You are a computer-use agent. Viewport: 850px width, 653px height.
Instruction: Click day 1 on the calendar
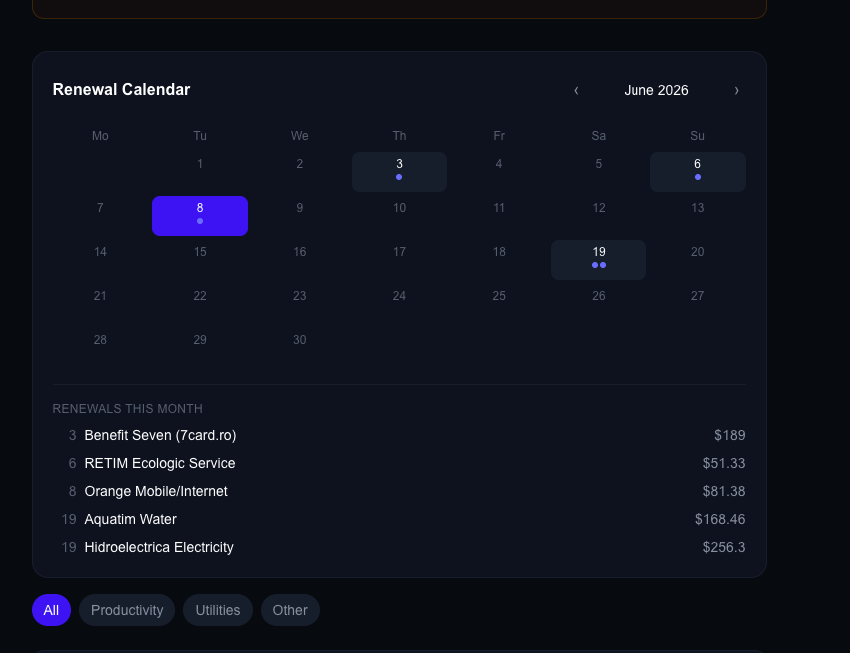(200, 172)
